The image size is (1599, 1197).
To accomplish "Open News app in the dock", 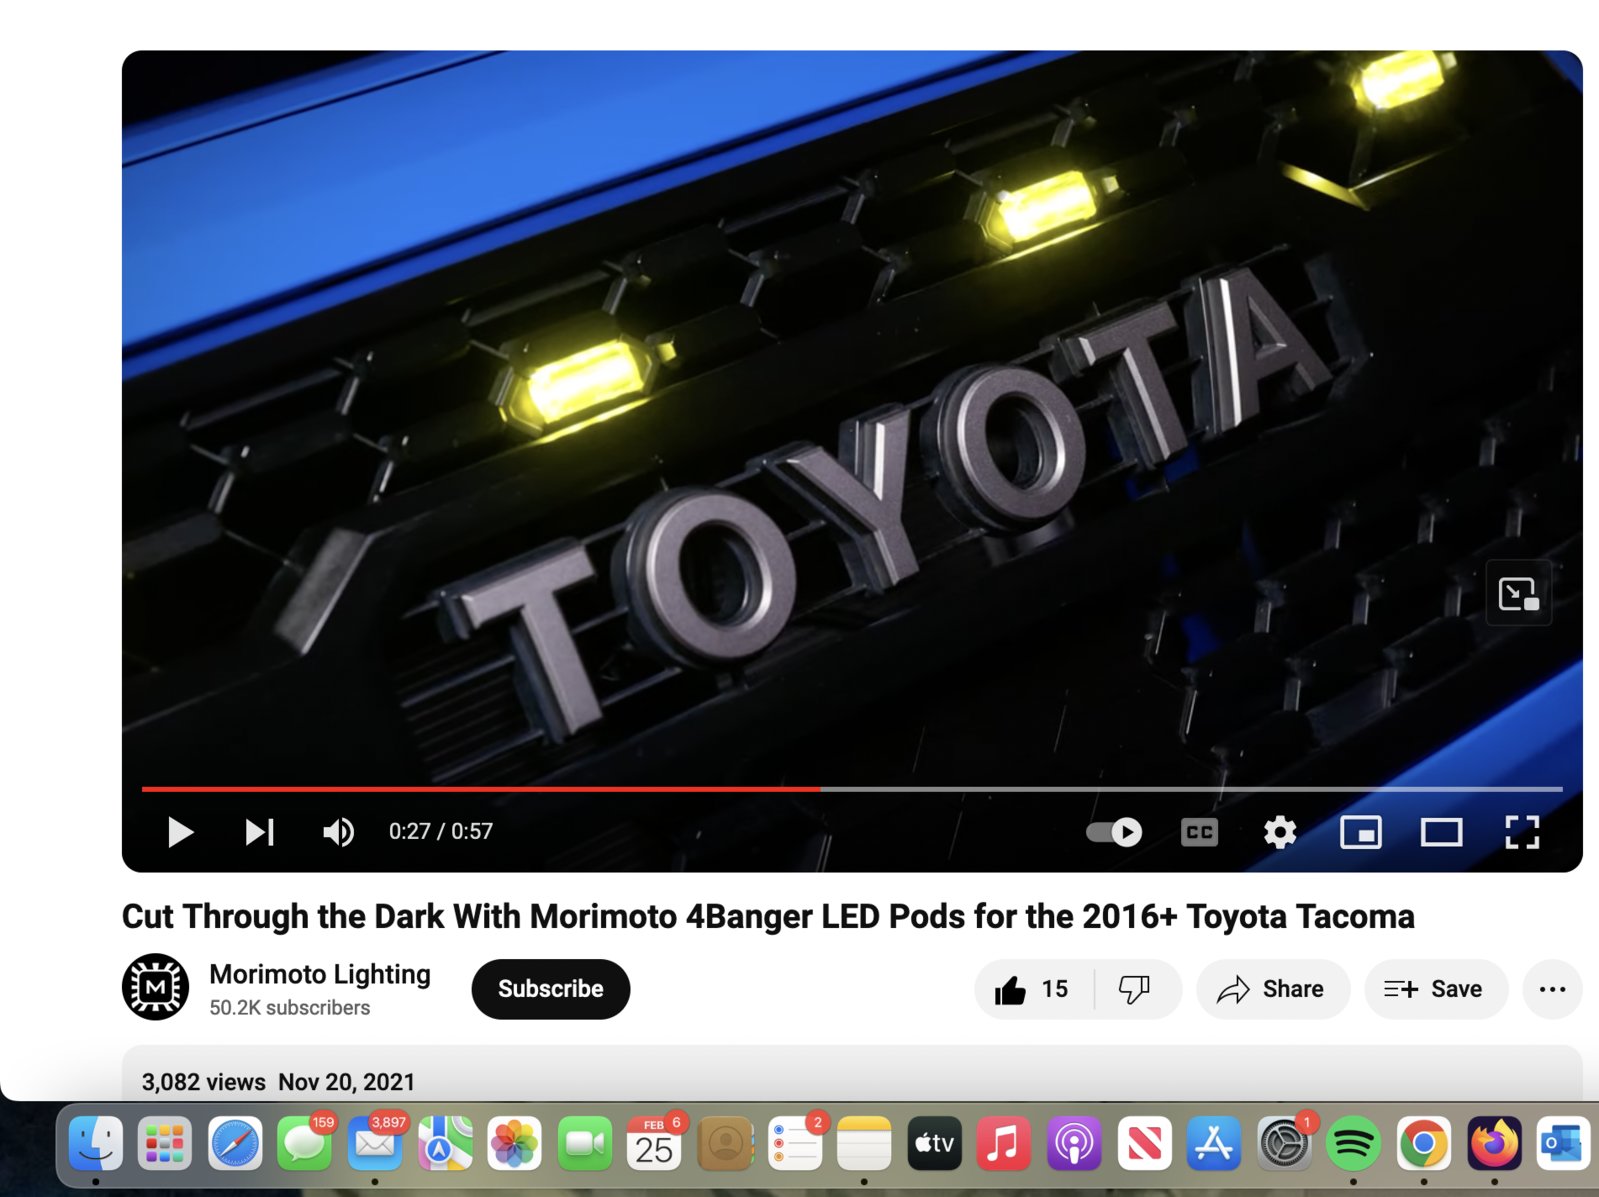I will (1144, 1143).
